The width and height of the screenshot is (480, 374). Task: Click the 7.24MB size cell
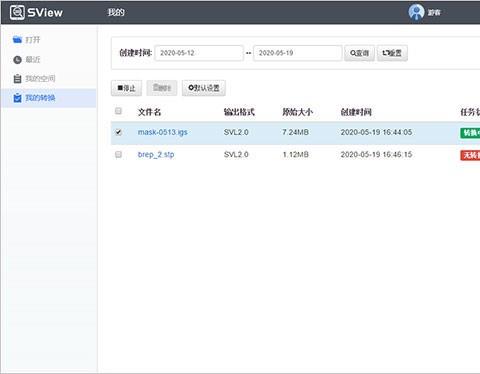click(296, 132)
